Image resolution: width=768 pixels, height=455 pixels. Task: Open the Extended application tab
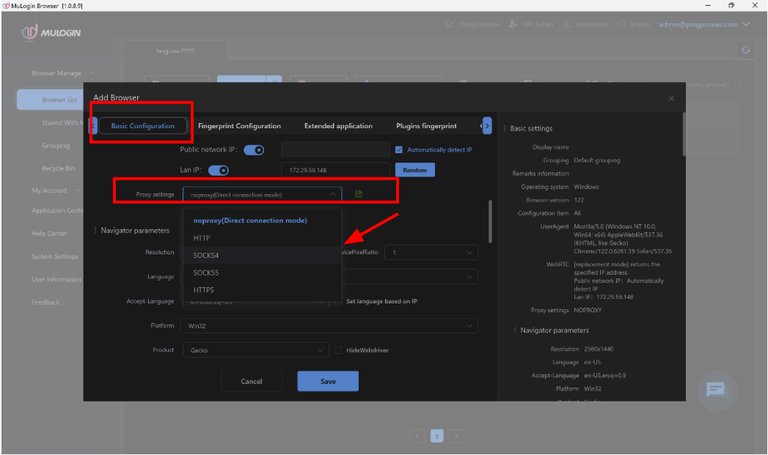click(x=338, y=126)
